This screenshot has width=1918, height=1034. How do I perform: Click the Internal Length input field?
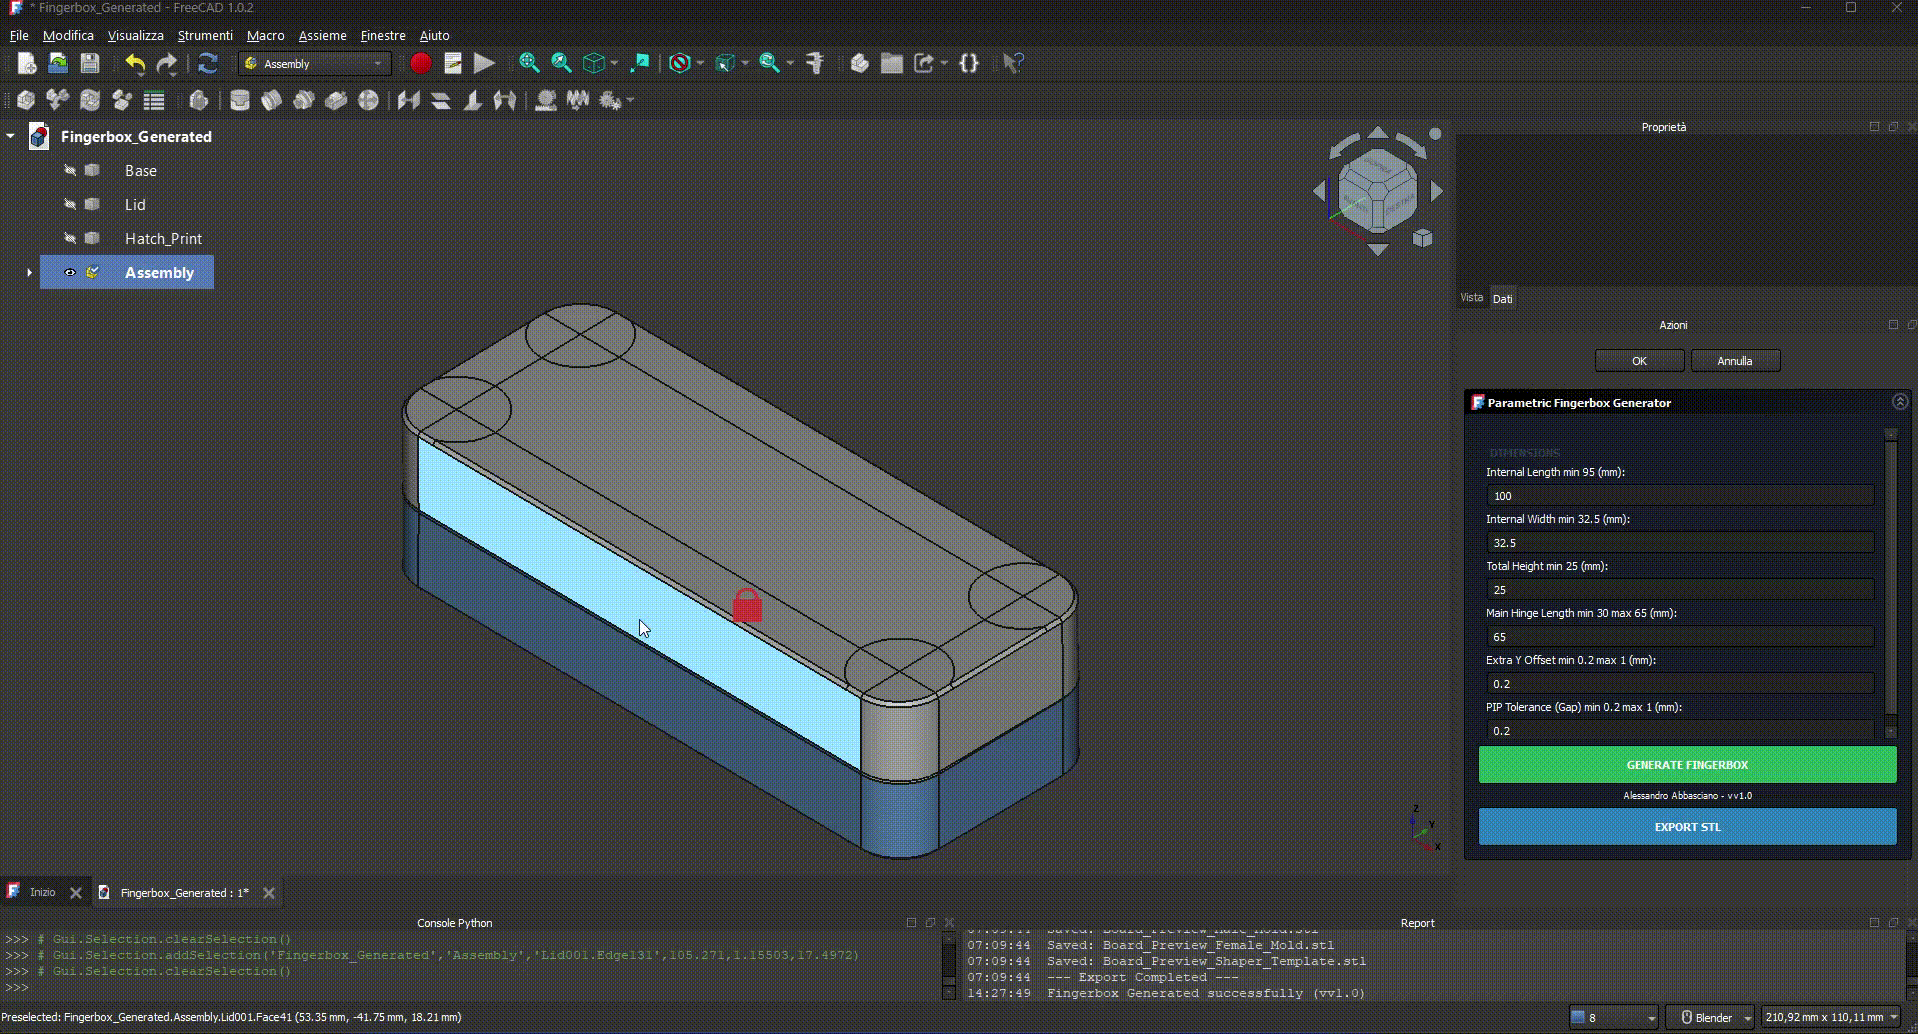coord(1679,496)
